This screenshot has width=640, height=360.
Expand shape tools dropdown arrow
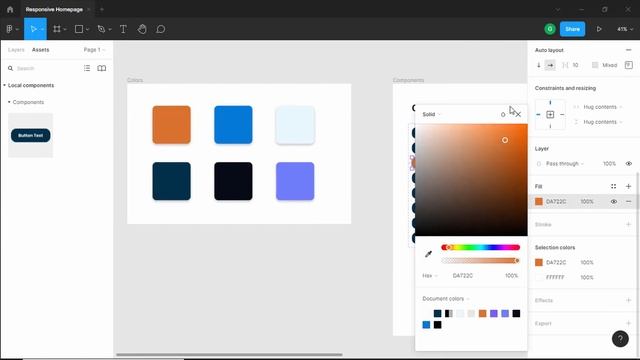(87, 29)
